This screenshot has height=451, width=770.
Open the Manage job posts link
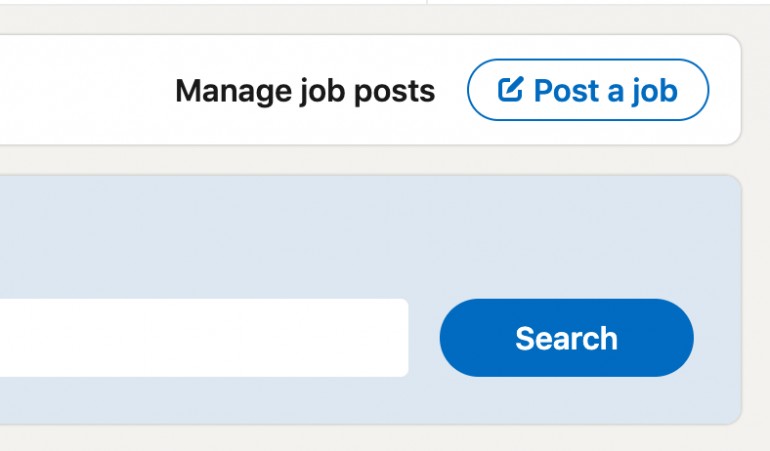pos(305,91)
